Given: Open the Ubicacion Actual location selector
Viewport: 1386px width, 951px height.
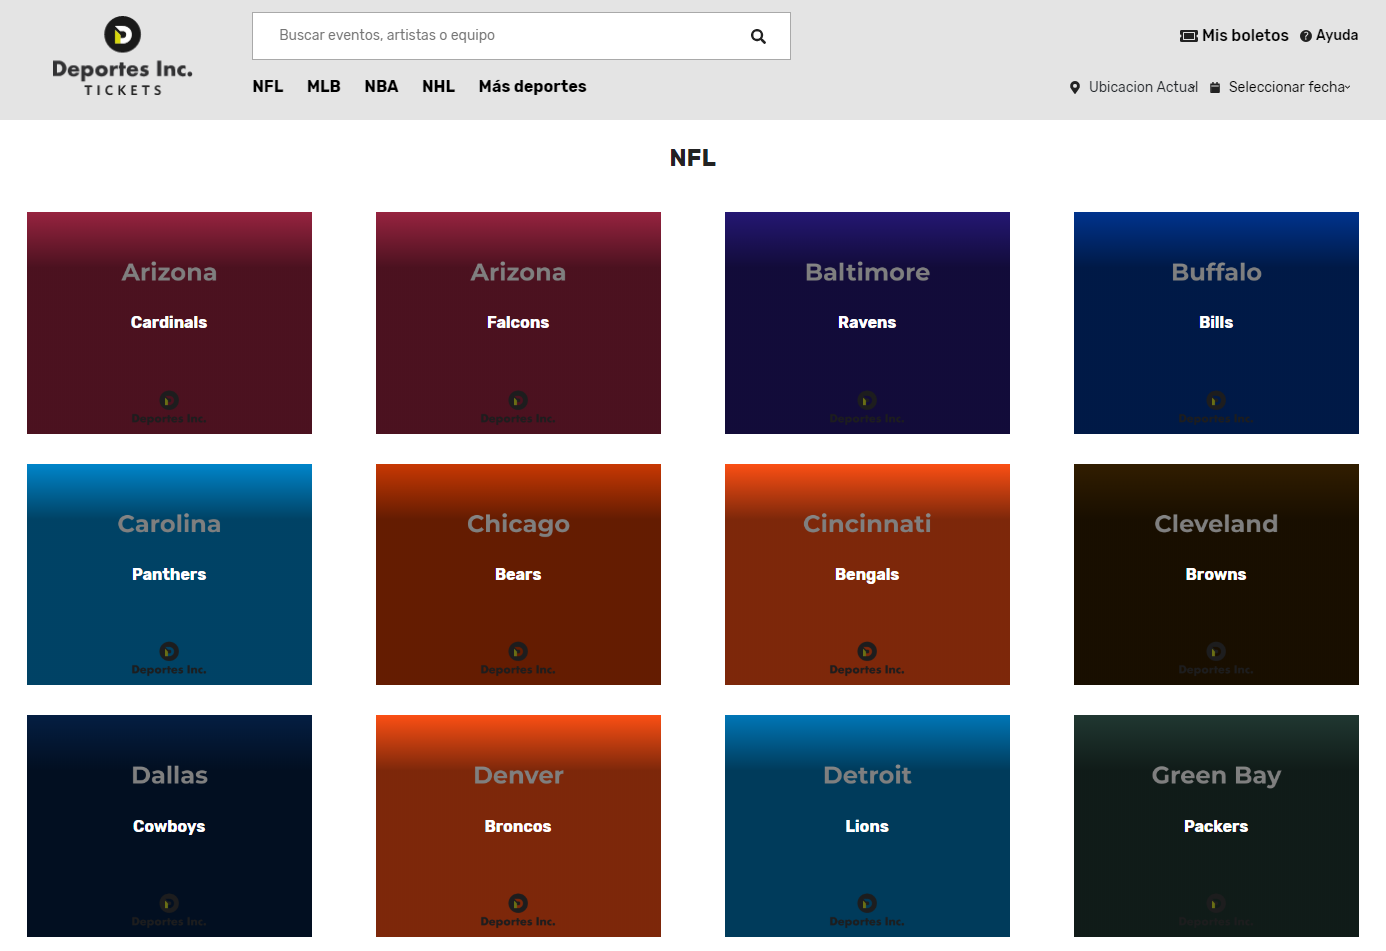Looking at the screenshot, I should pos(1143,87).
